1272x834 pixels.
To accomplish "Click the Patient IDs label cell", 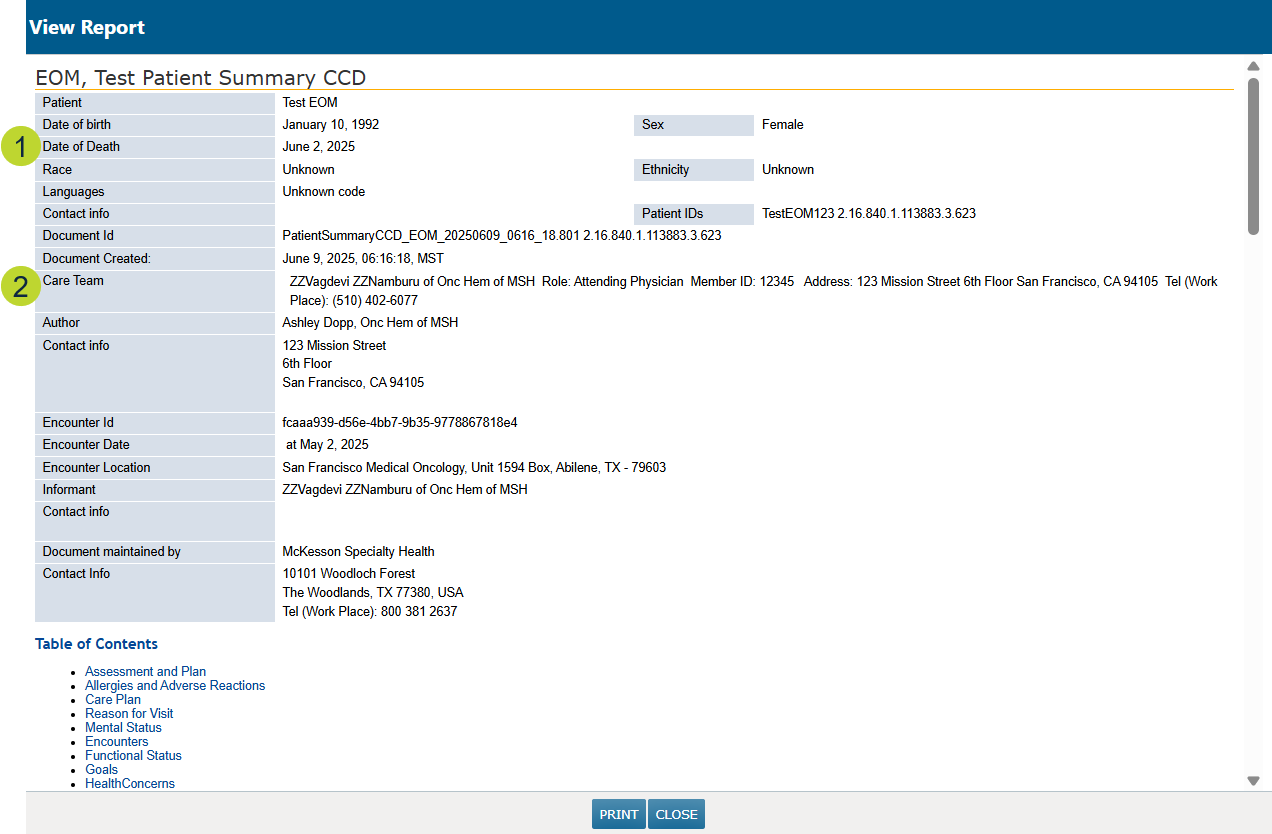I will point(693,214).
